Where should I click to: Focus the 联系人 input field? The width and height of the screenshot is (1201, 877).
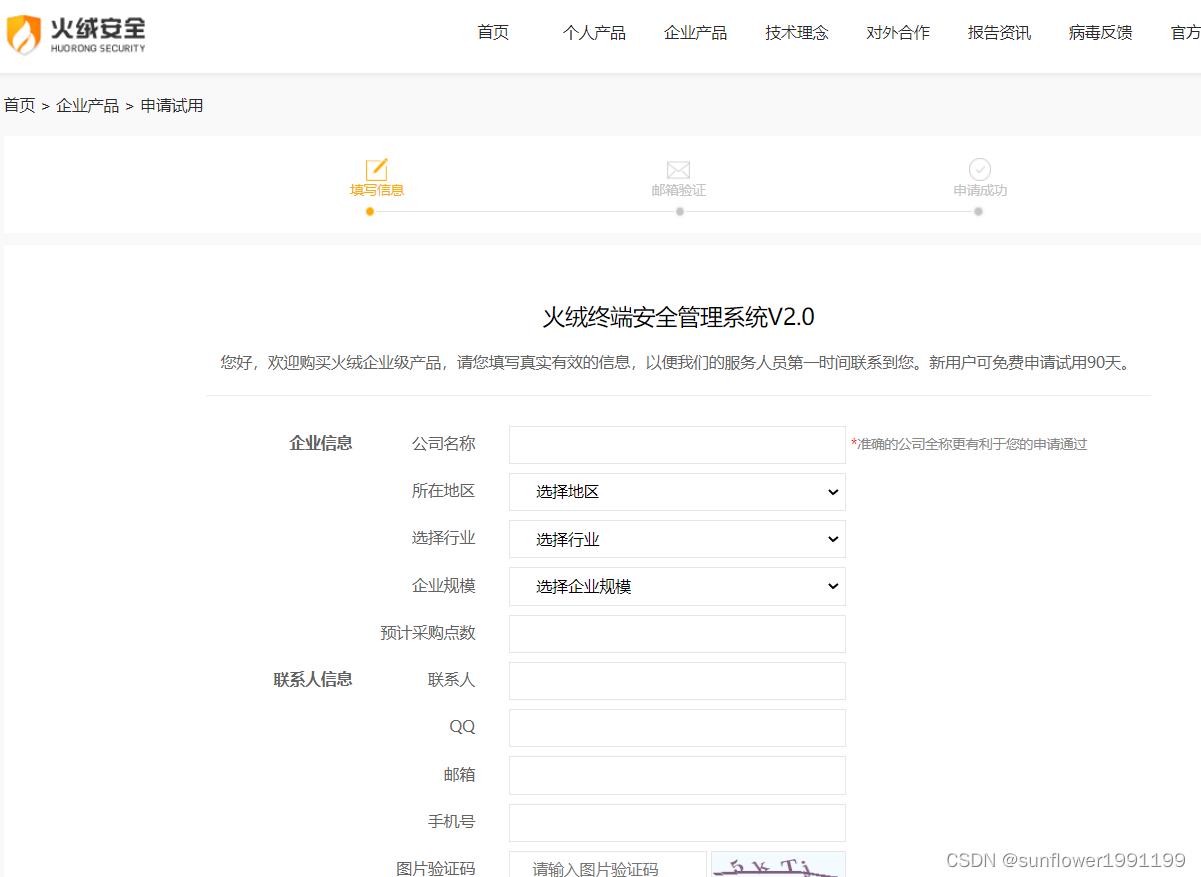tap(677, 681)
